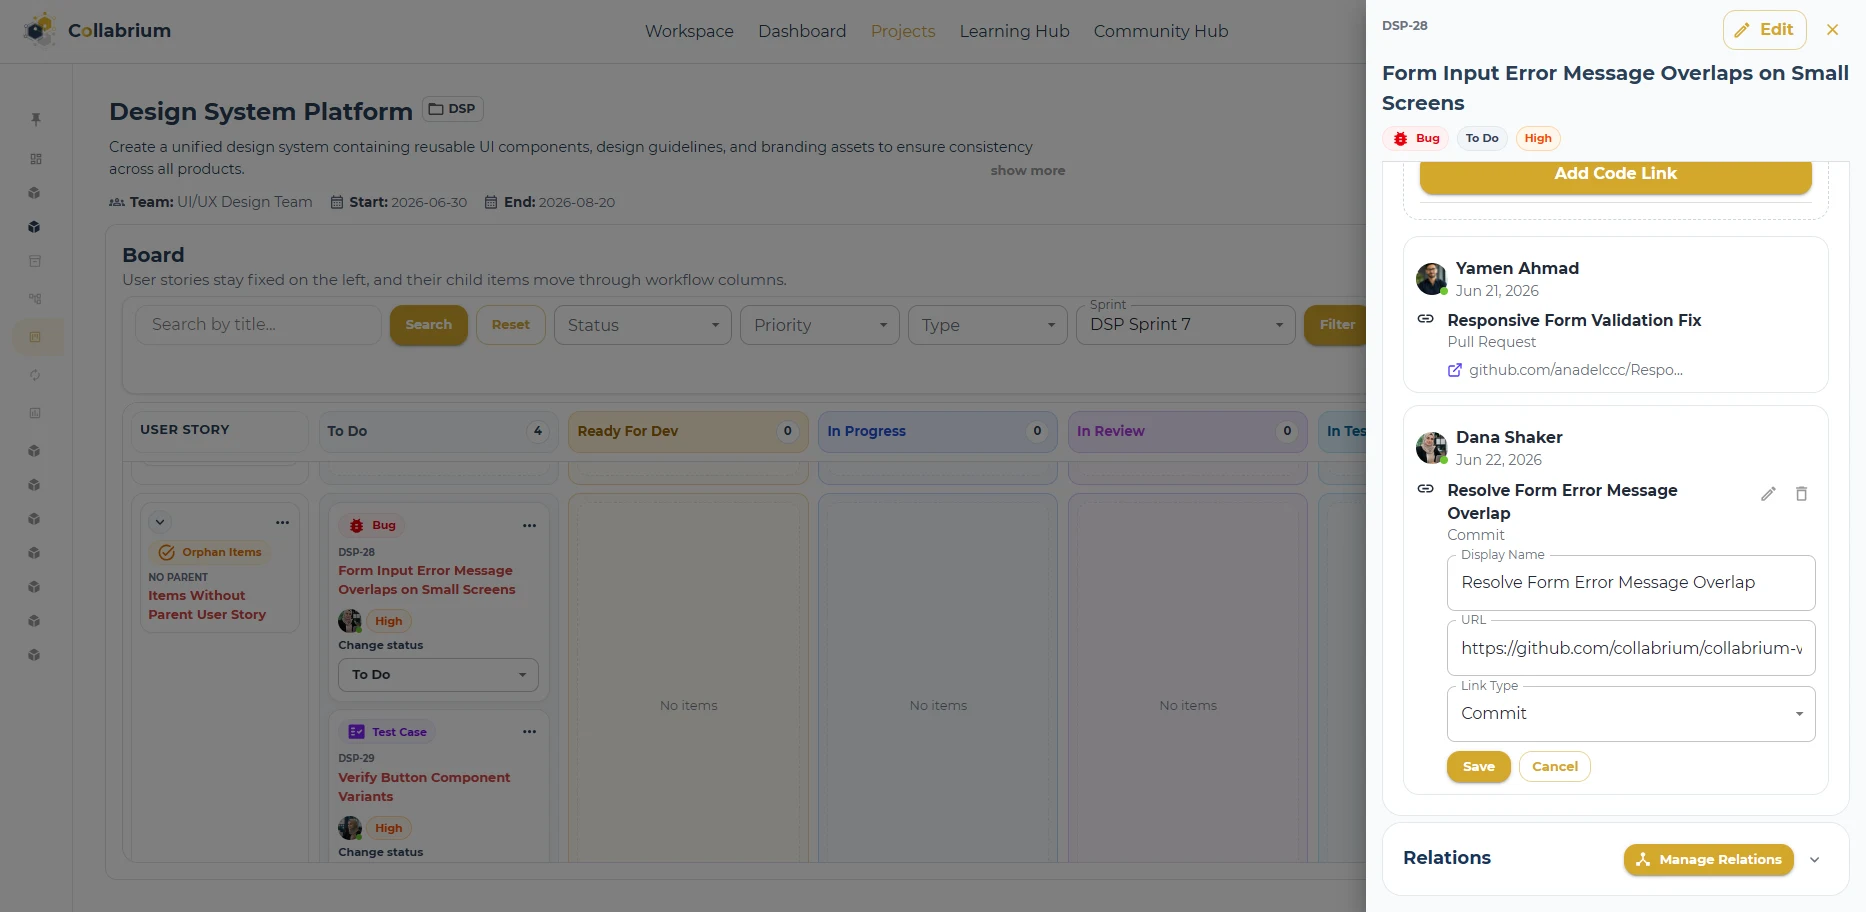Open the bar chart reports icon in the sidebar
The image size is (1866, 912).
35,413
